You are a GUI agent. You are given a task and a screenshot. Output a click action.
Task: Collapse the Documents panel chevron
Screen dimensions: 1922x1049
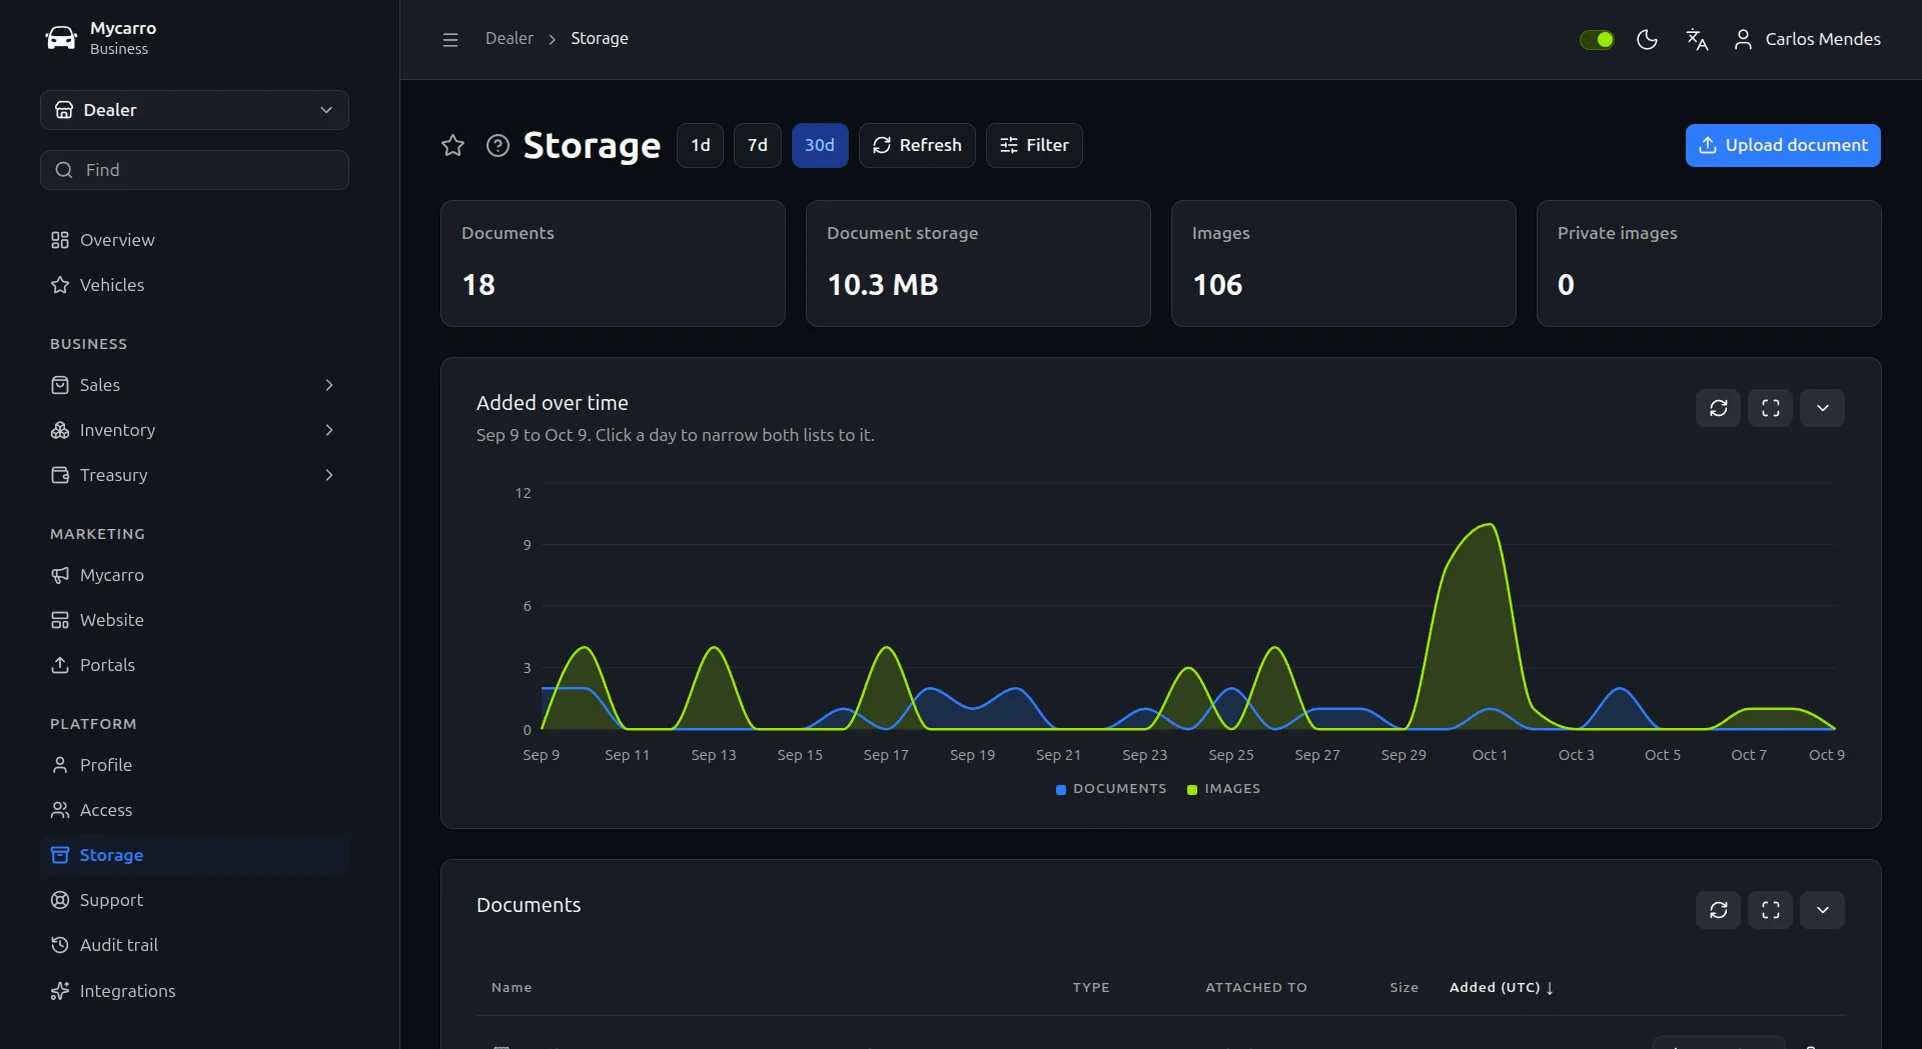[x=1823, y=910]
